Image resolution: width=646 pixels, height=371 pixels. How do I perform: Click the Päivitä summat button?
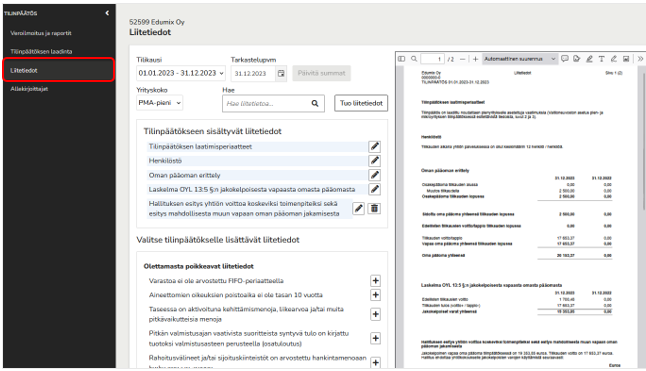pos(321,73)
